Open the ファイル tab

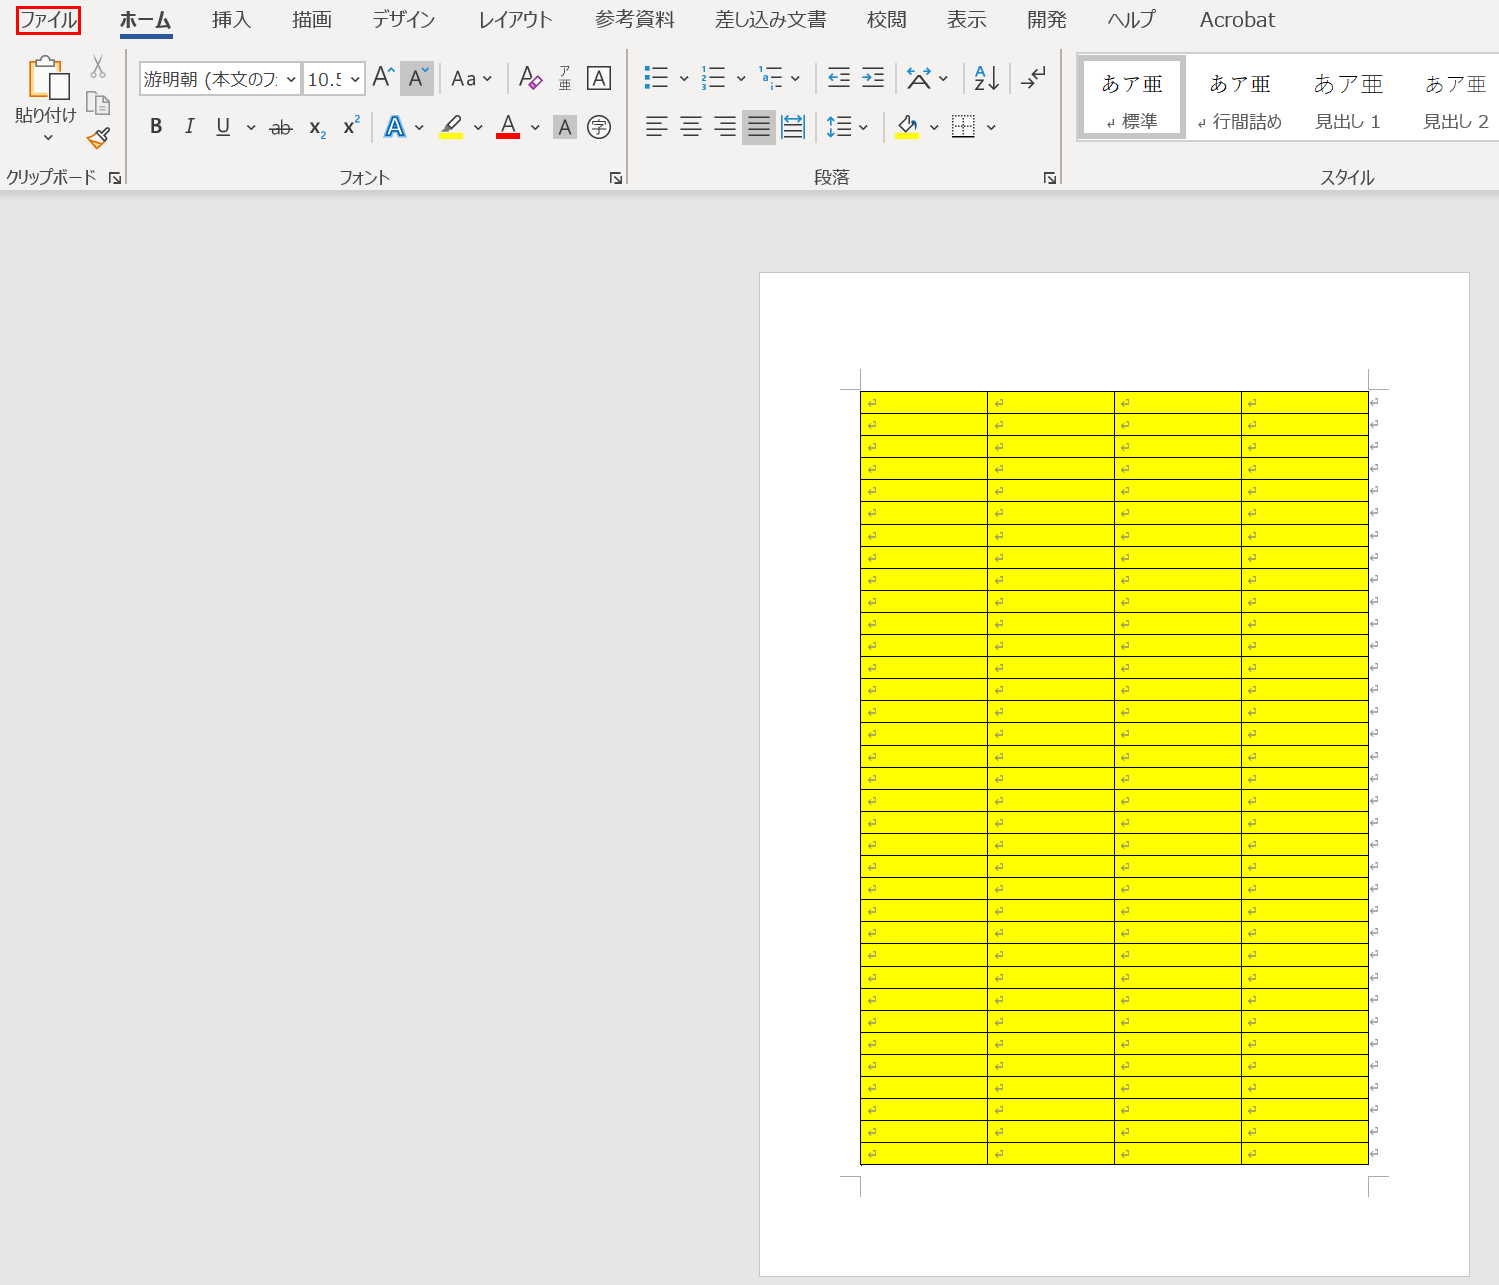48,20
